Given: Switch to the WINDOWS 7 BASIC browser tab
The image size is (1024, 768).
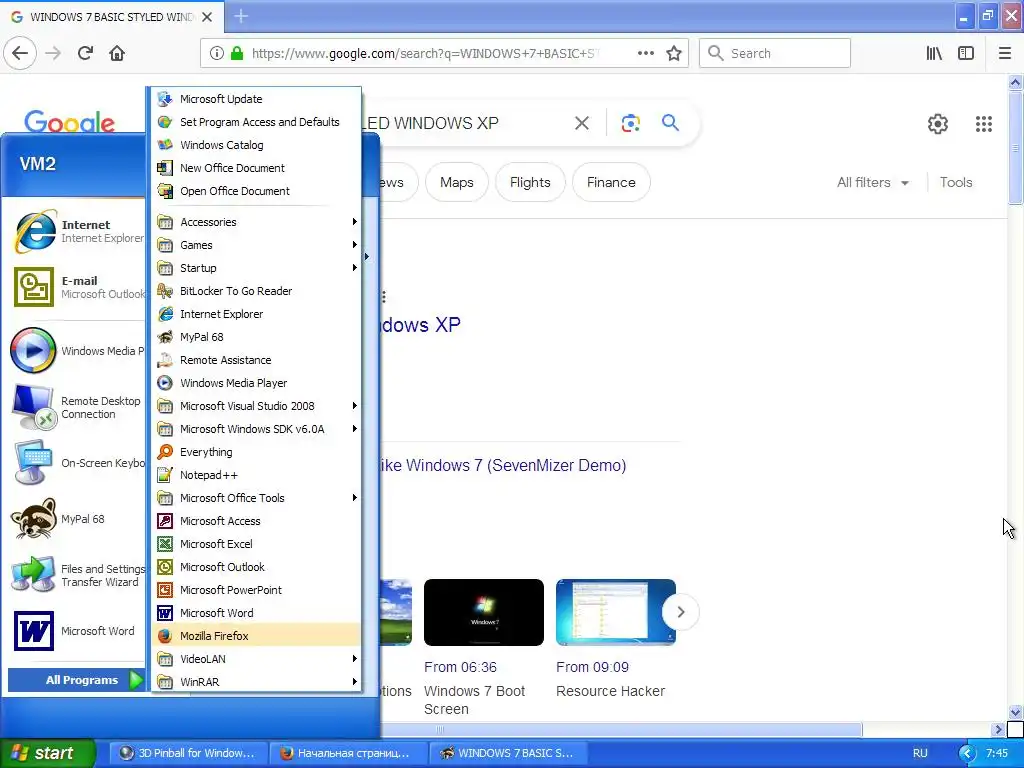Looking at the screenshot, I should [112, 17].
